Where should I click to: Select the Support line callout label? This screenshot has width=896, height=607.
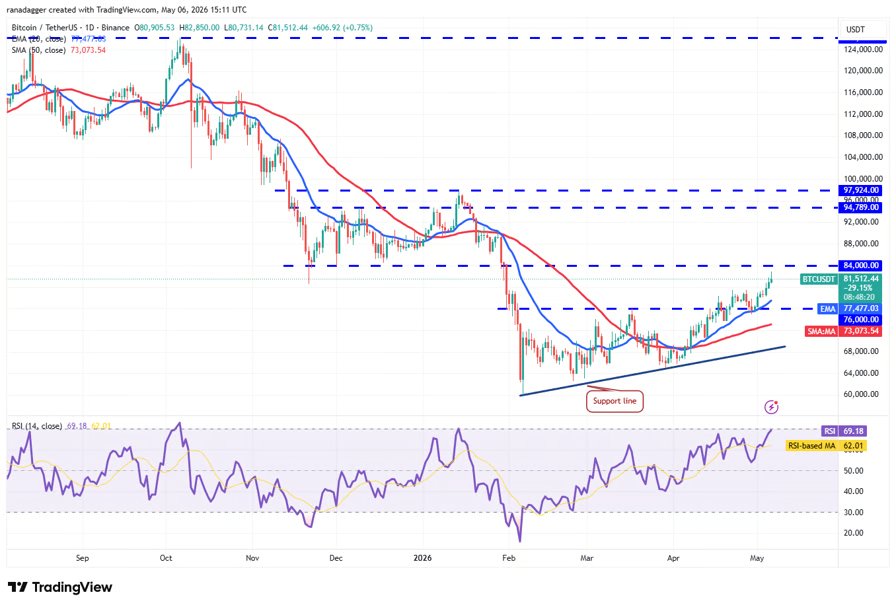tap(614, 401)
